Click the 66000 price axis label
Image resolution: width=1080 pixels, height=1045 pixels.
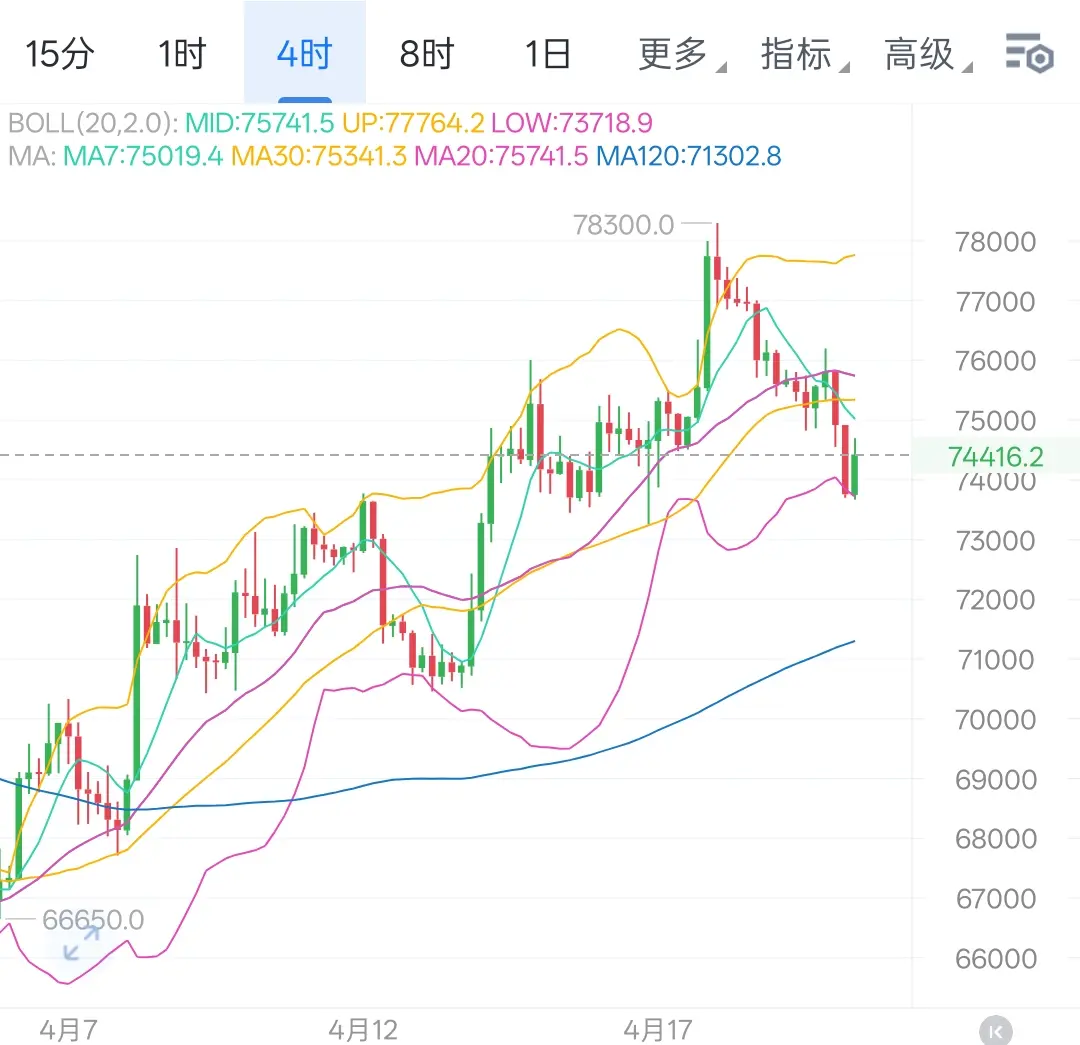tap(995, 959)
